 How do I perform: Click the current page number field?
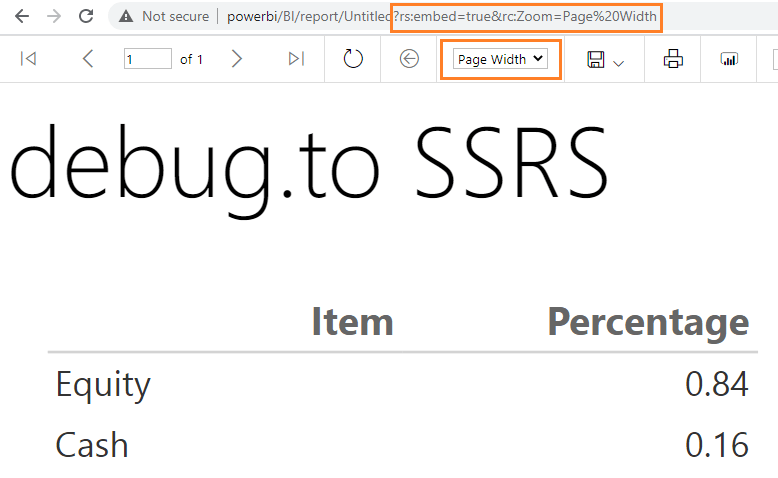pos(147,59)
